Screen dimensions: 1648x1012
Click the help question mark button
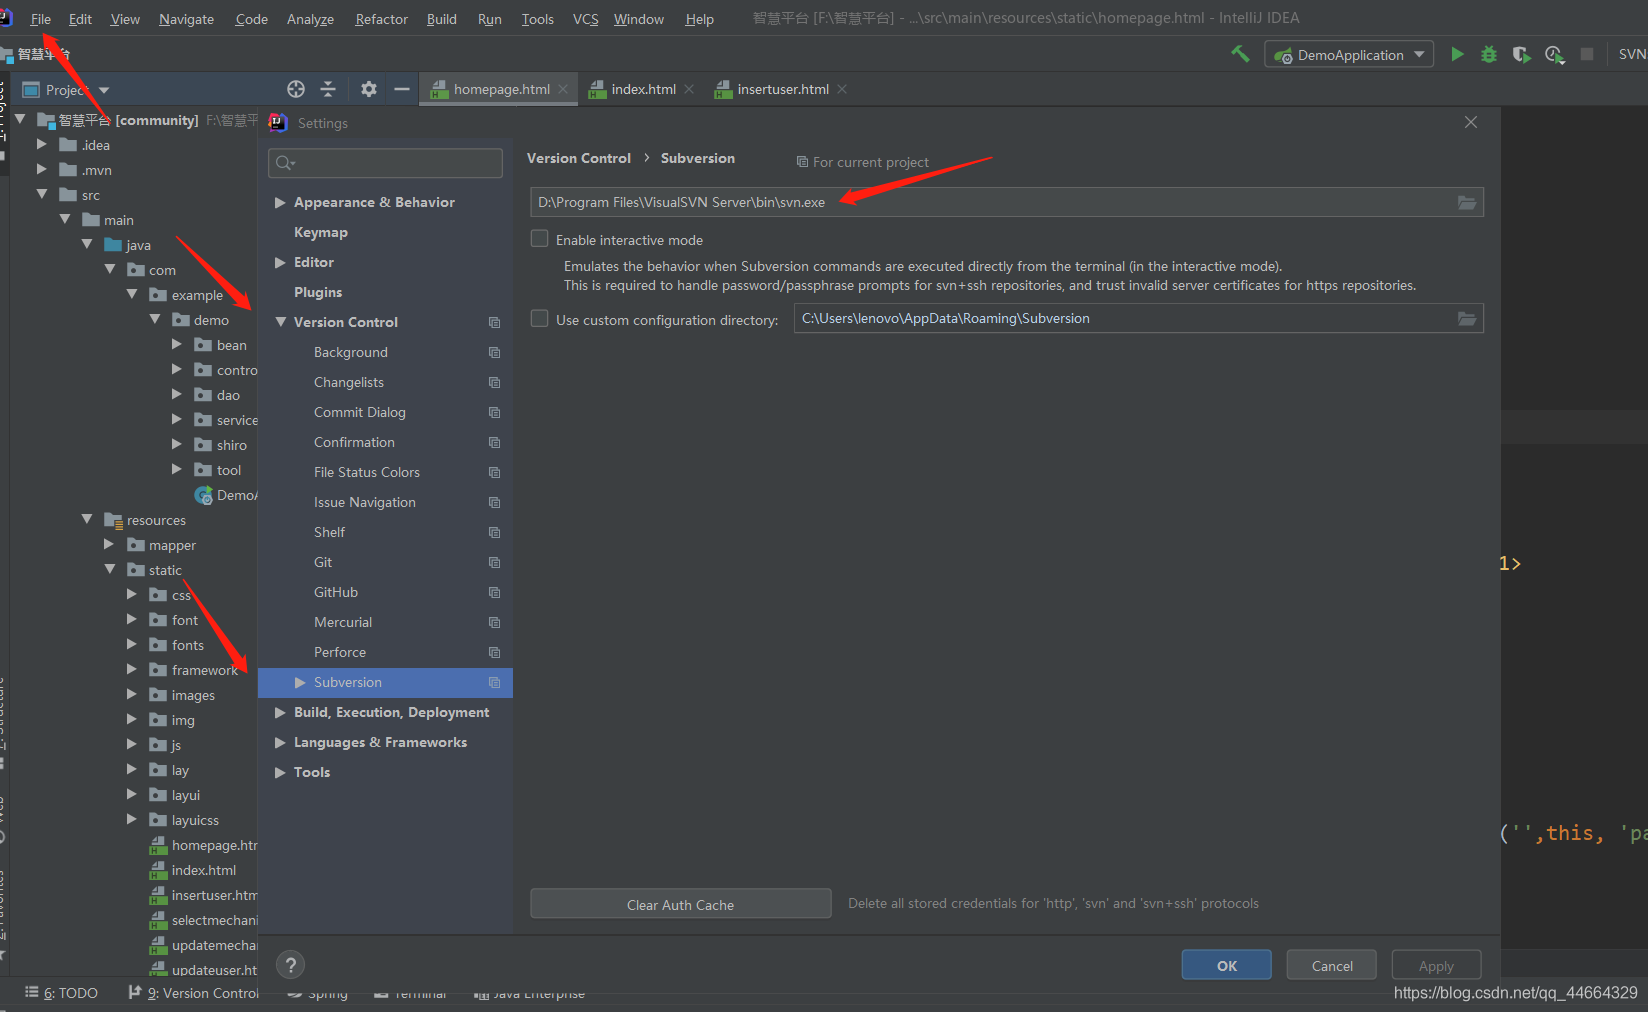[x=290, y=965]
